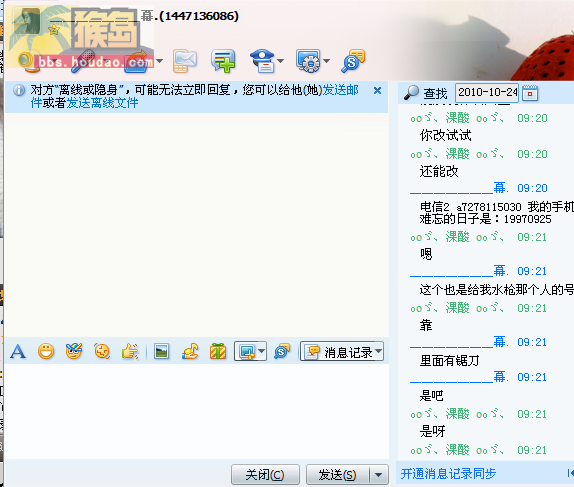This screenshot has width=574, height=487.
Task: Open the 发送离线文件 link
Action: click(102, 103)
